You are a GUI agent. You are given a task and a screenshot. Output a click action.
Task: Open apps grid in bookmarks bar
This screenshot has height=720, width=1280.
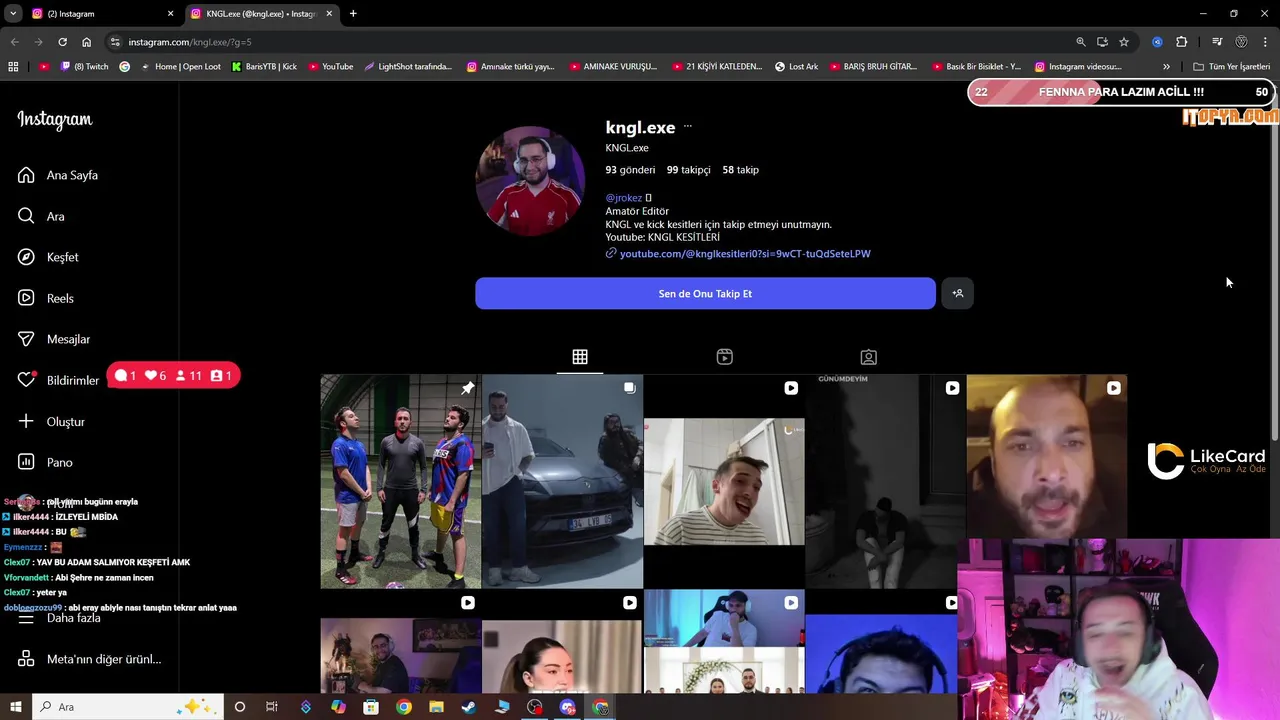13,67
